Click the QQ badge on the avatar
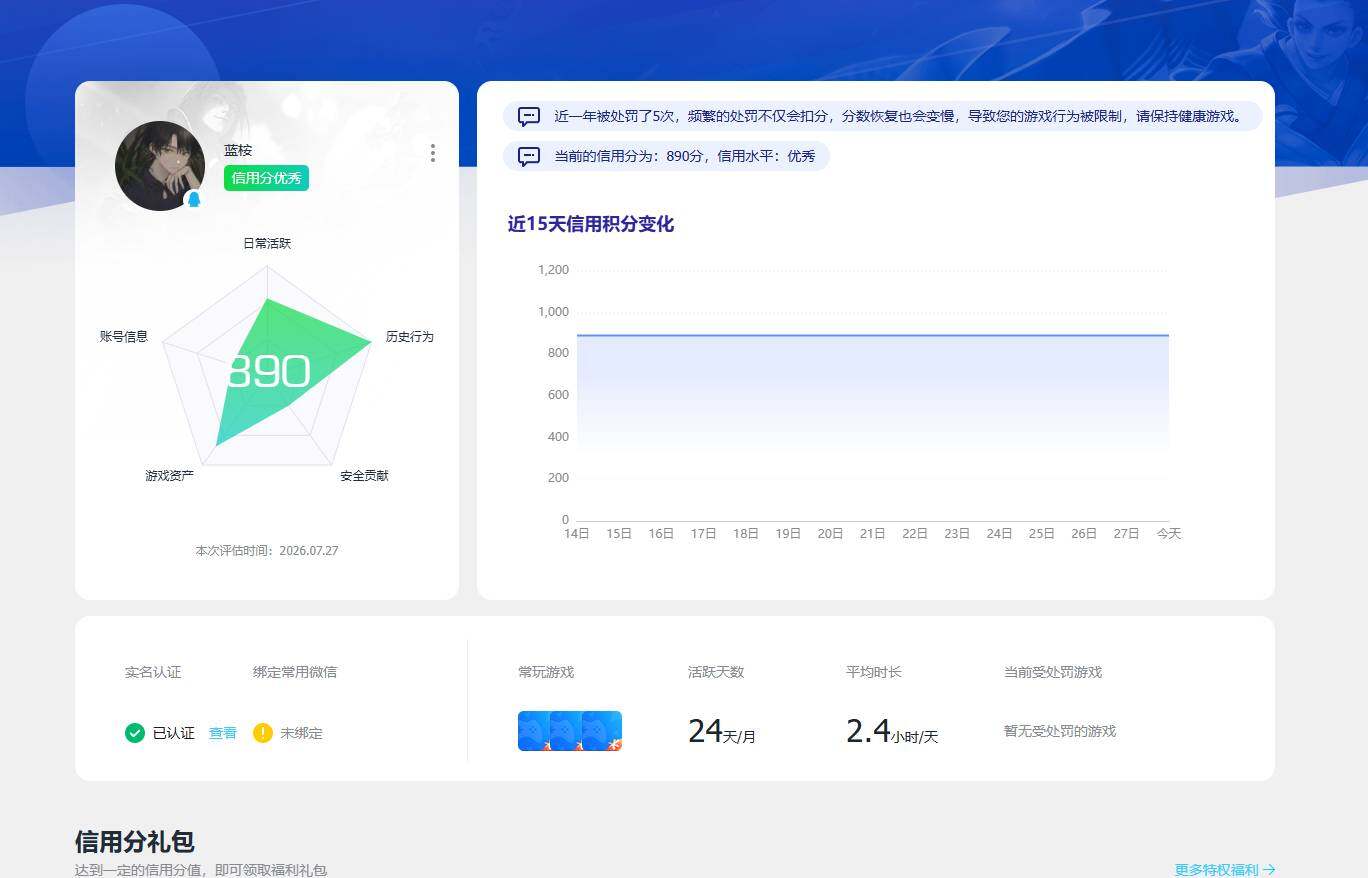This screenshot has width=1368, height=878. [x=194, y=200]
